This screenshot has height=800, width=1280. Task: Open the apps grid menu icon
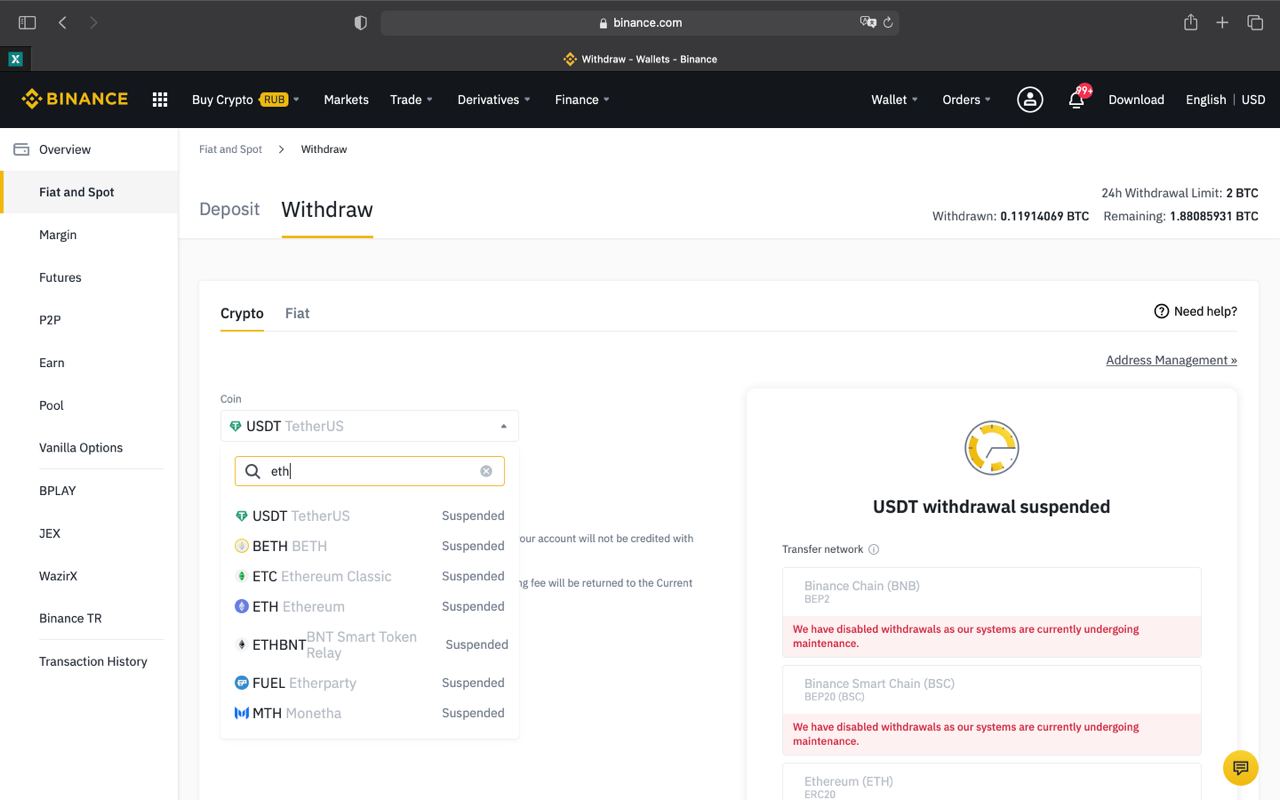coord(160,99)
